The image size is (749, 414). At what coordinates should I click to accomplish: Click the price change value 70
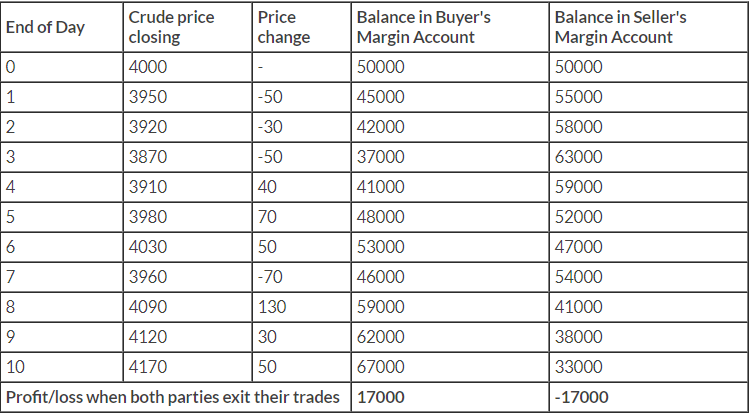pyautogui.click(x=301, y=217)
